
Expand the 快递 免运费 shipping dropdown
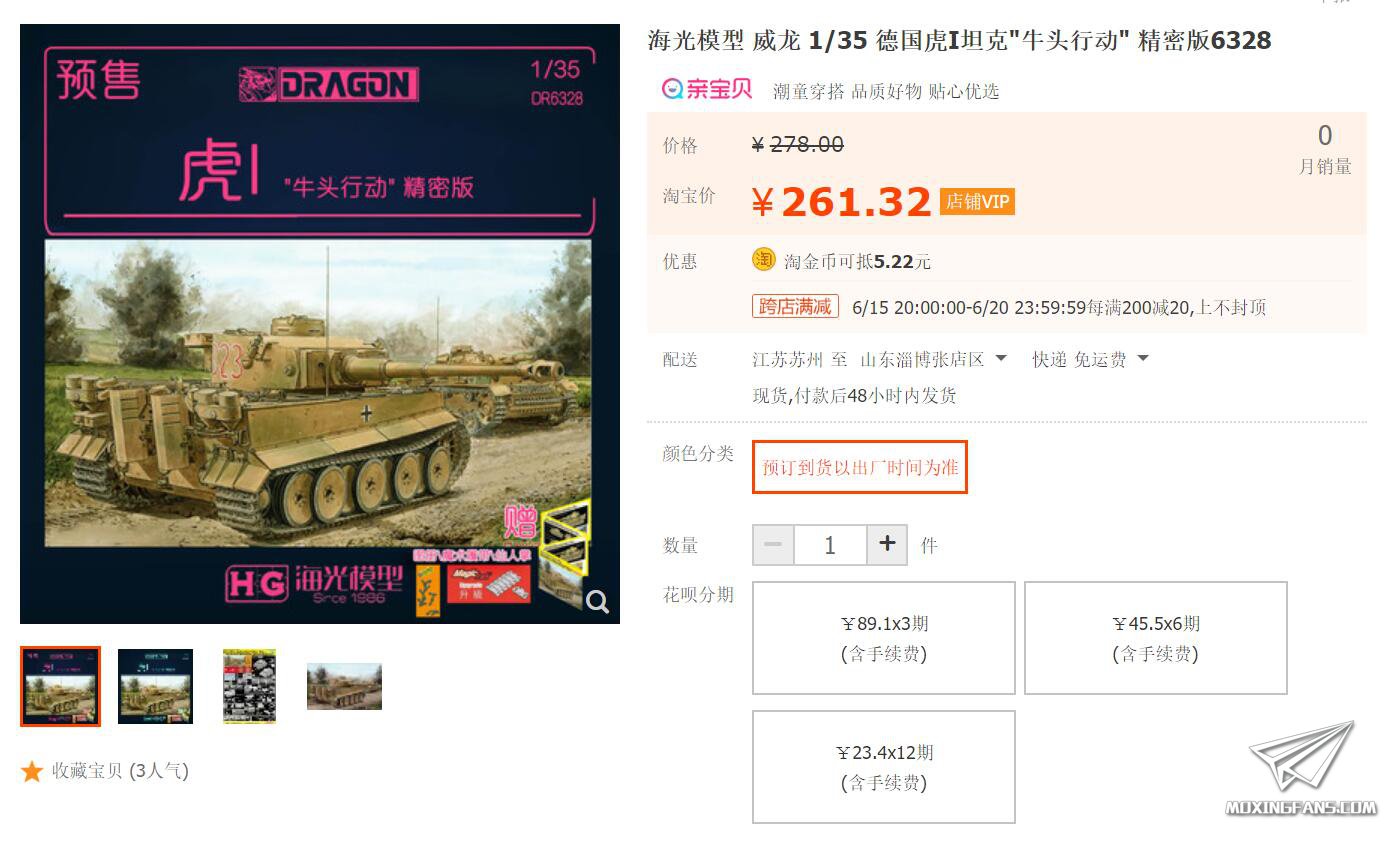coord(1090,359)
